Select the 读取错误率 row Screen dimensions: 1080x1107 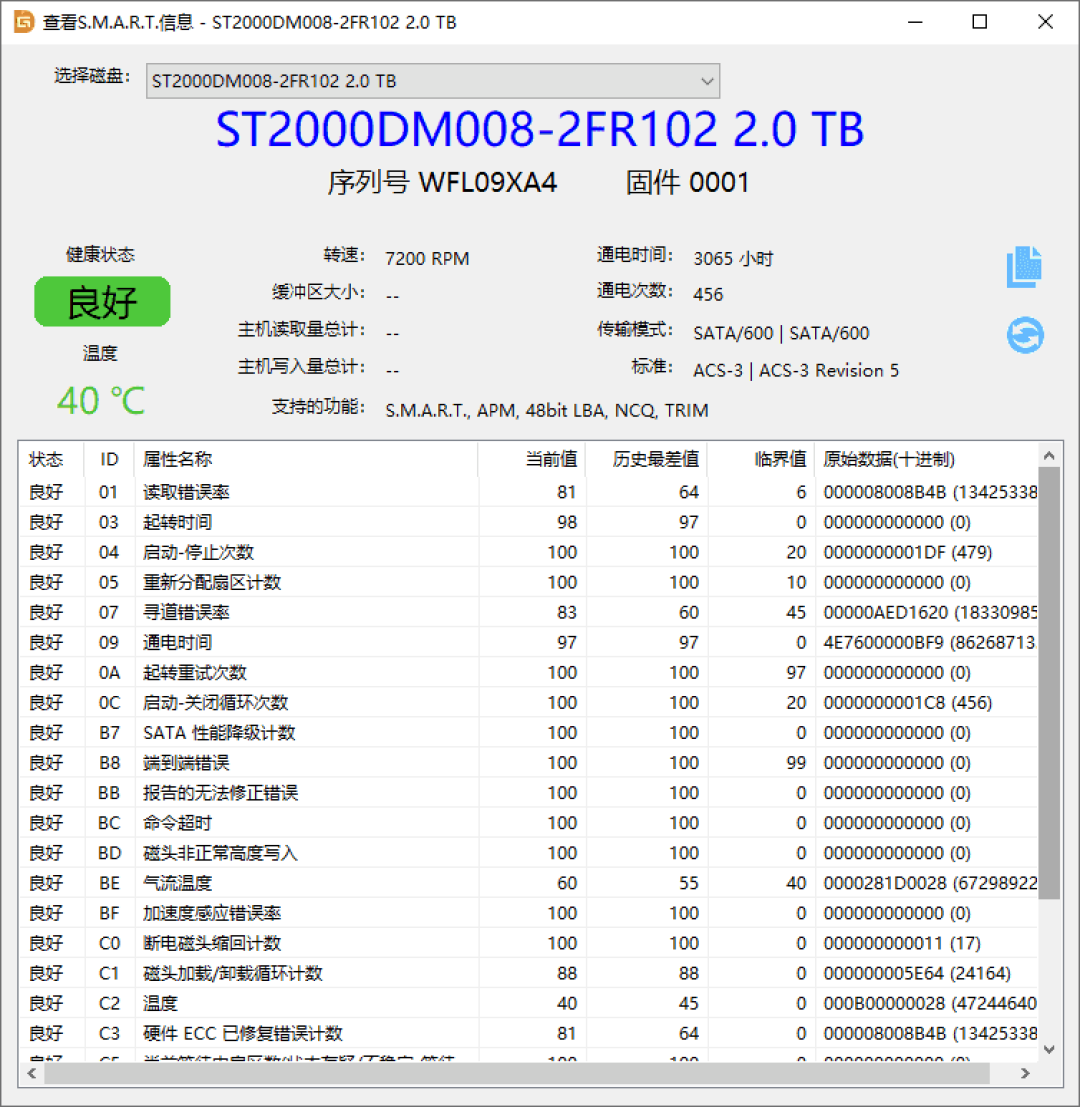coord(529,492)
